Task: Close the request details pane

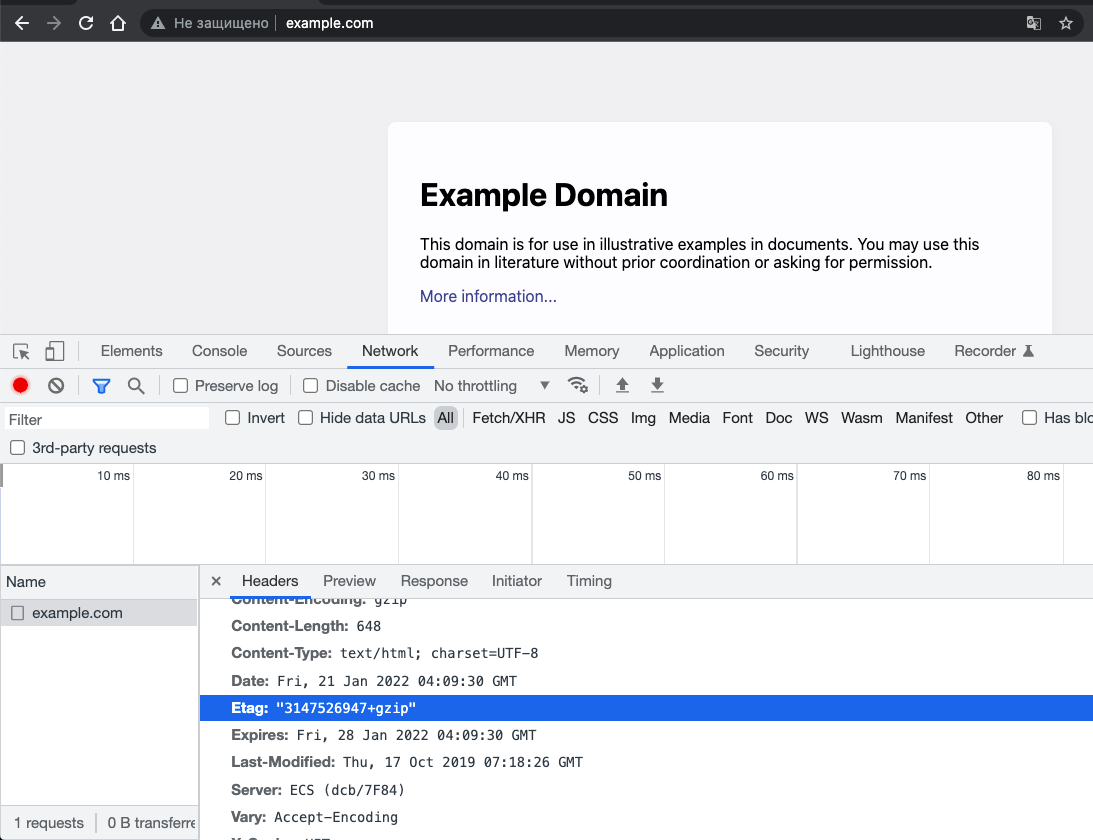Action: pyautogui.click(x=216, y=581)
